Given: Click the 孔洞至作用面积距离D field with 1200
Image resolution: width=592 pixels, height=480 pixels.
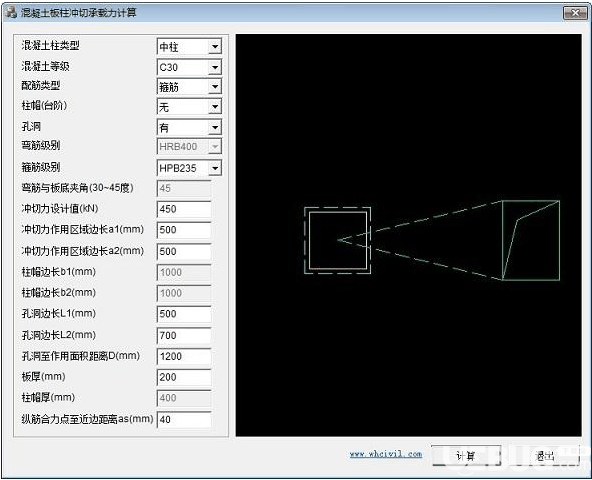Looking at the screenshot, I should click(x=184, y=356).
